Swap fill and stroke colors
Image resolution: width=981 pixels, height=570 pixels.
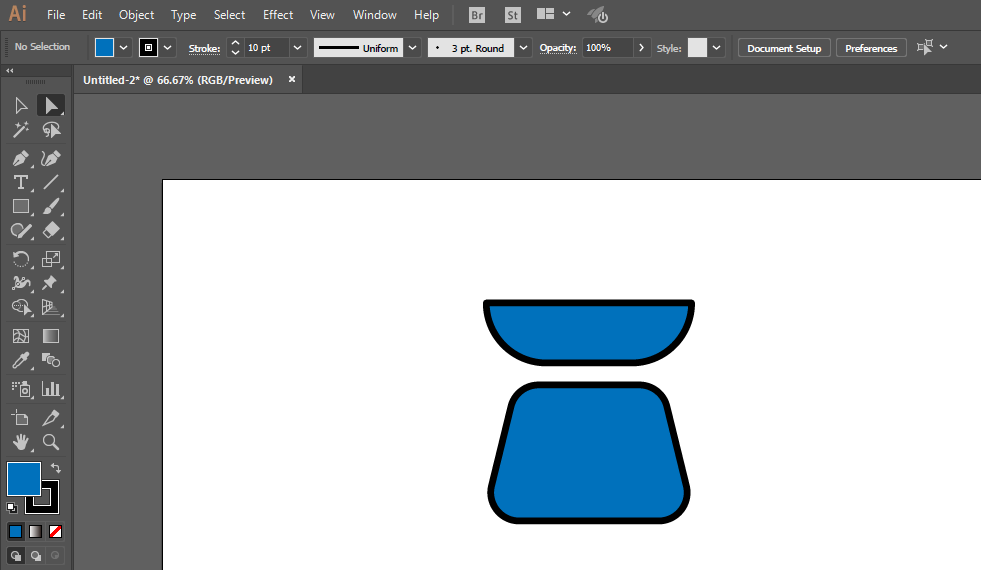pyautogui.click(x=56, y=468)
